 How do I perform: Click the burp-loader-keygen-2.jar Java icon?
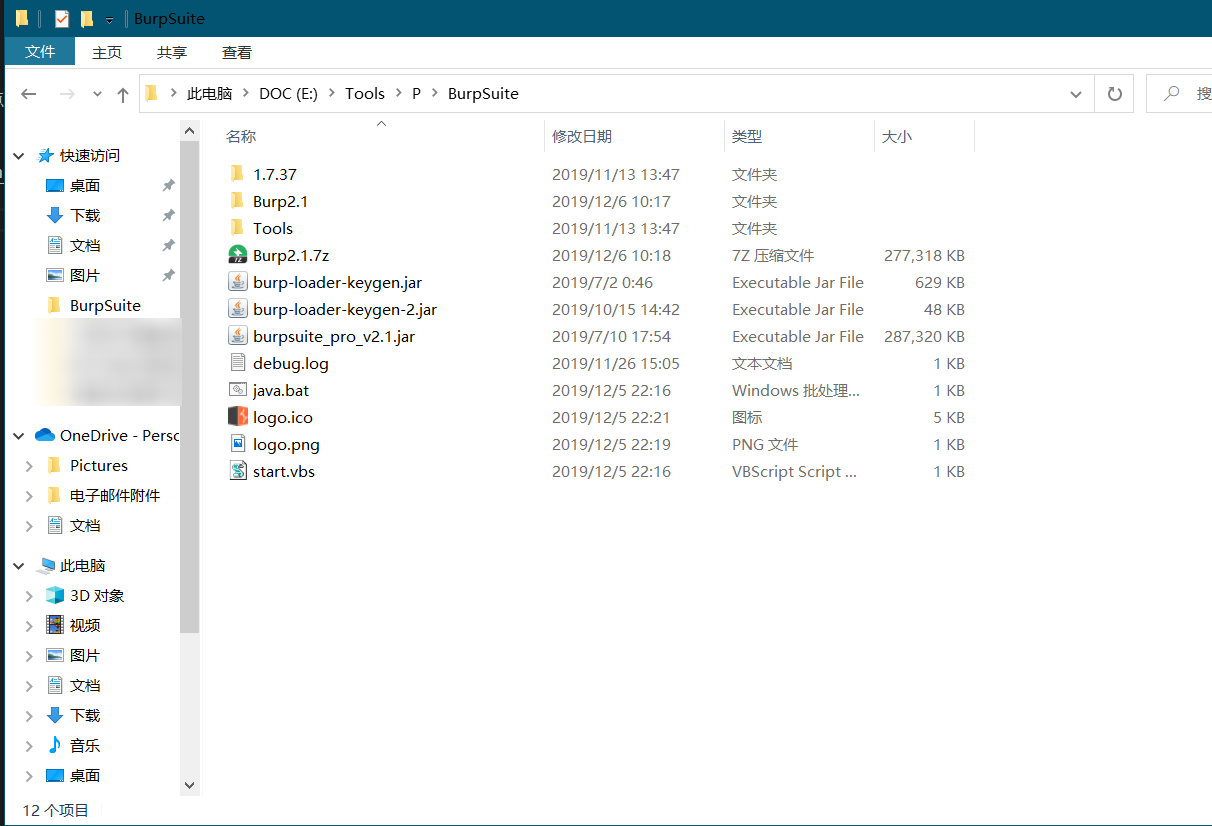237,309
